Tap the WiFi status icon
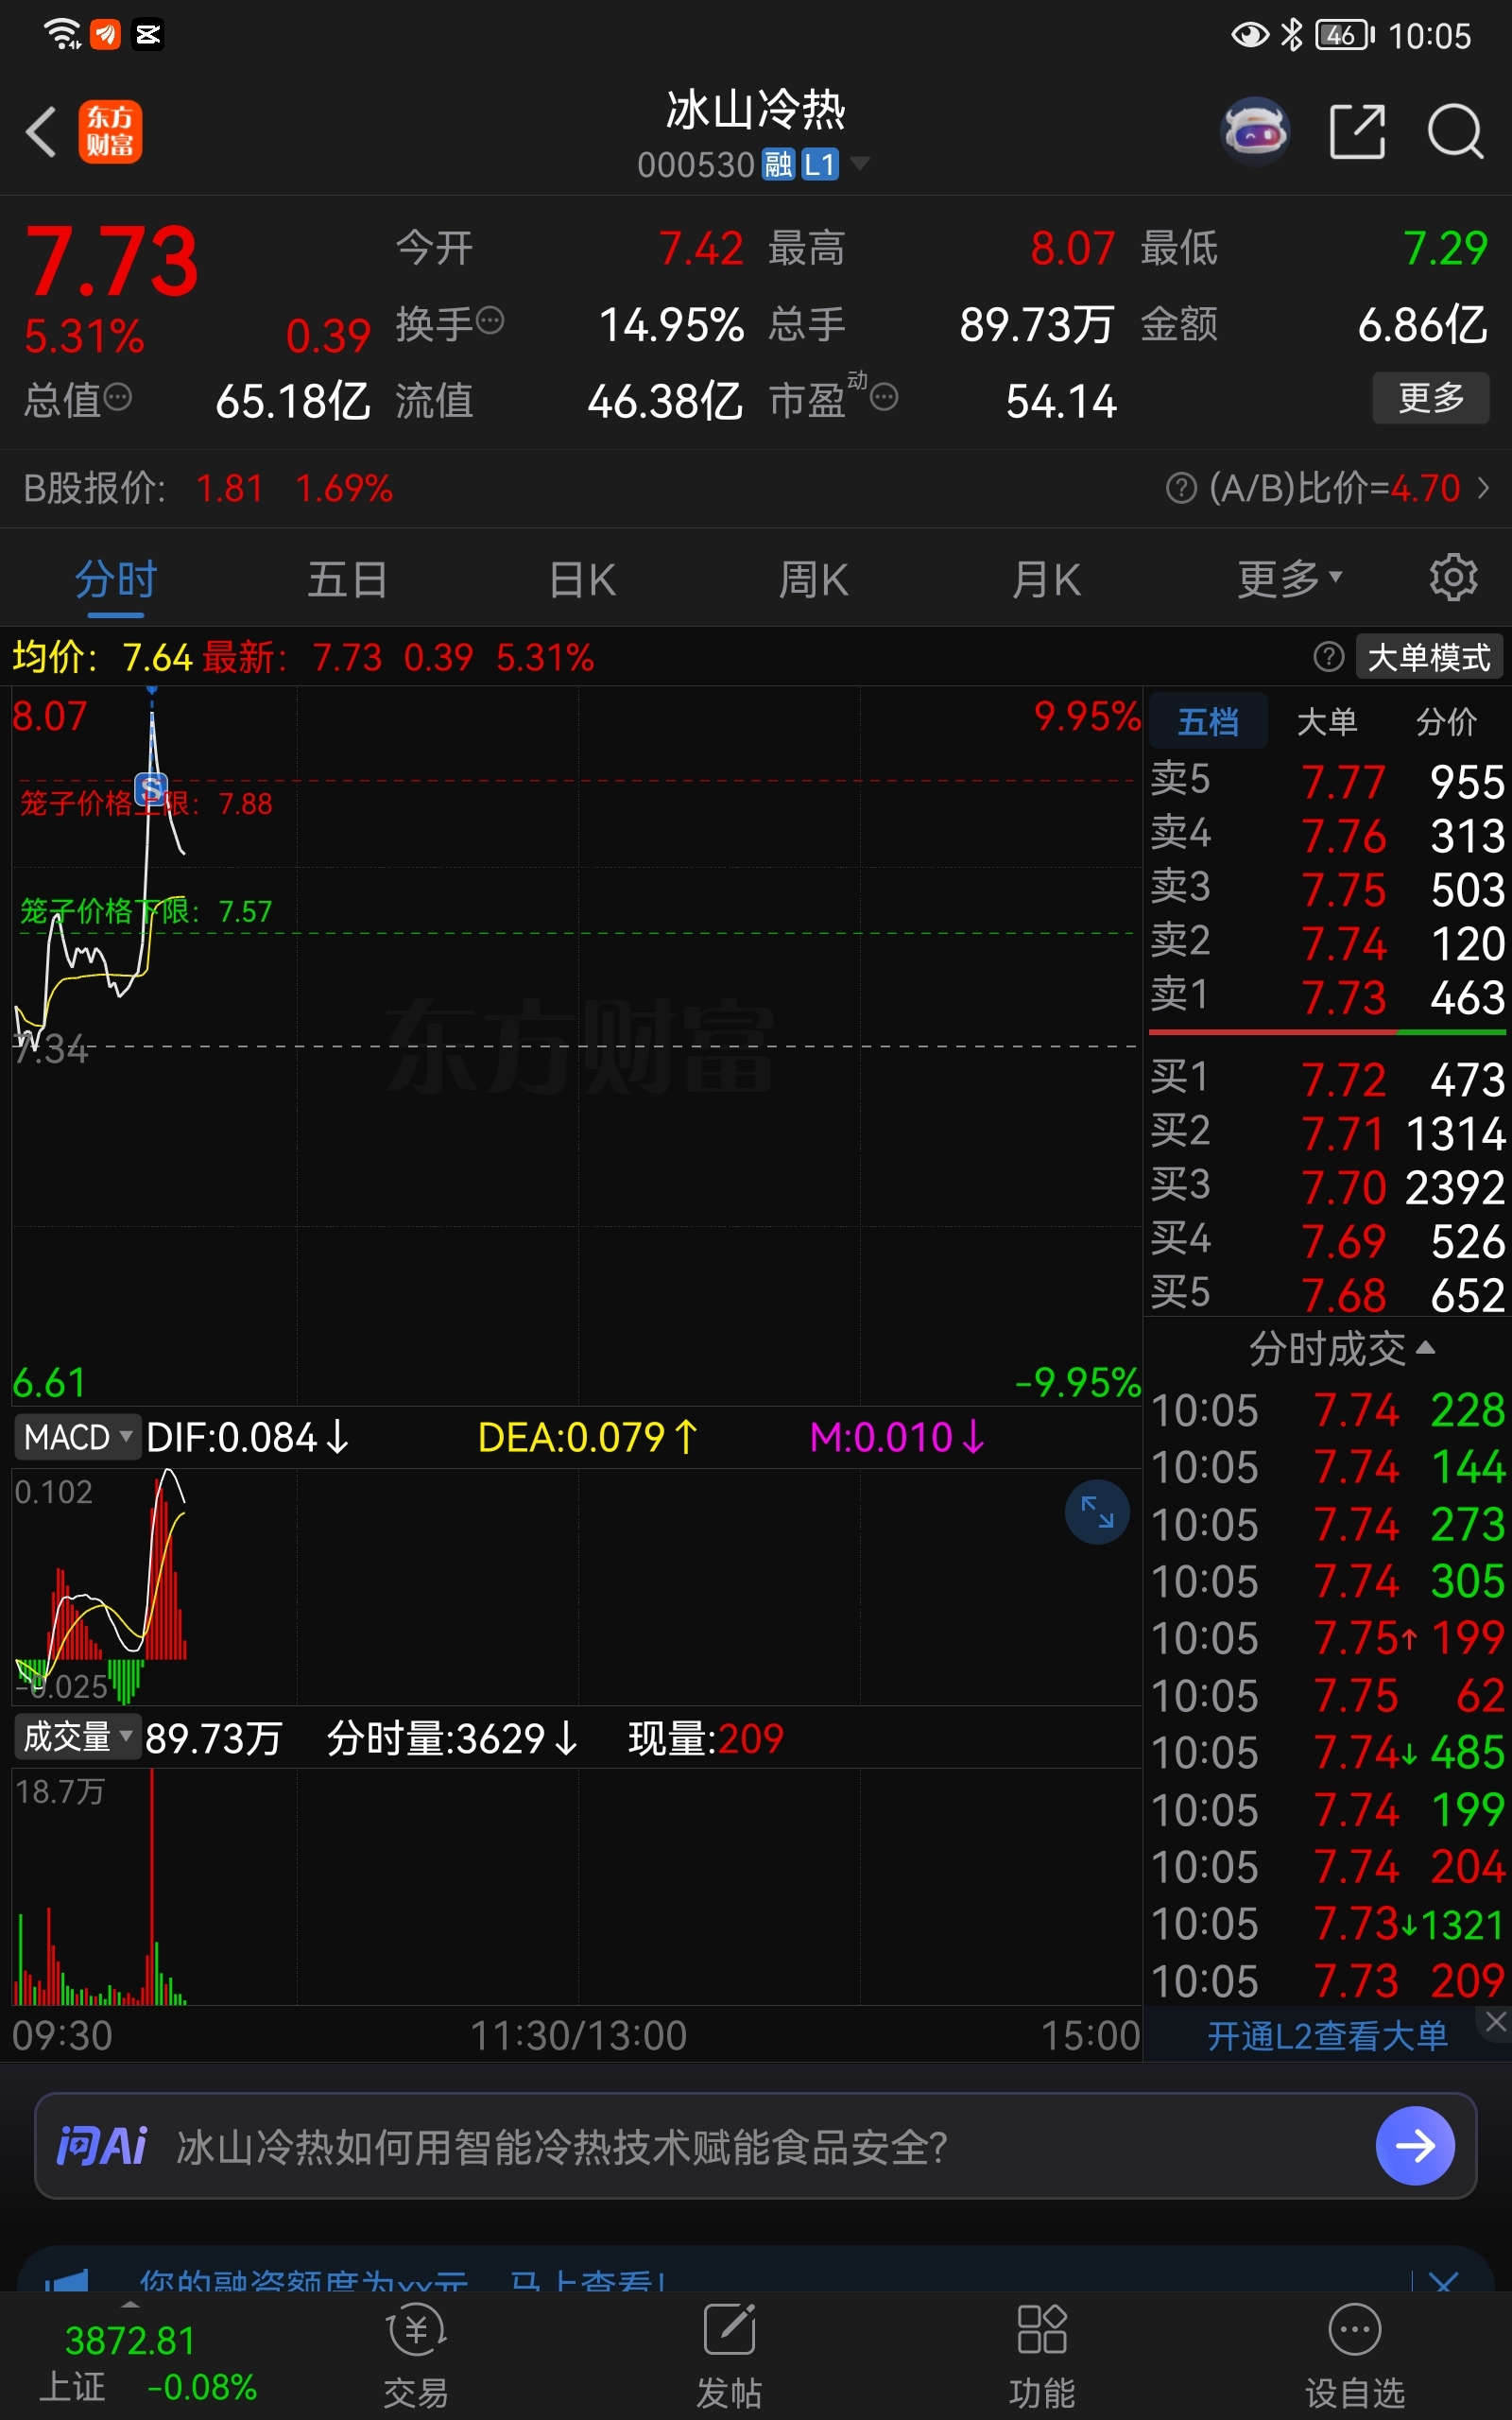Screen dimensions: 1512x2420 (62, 34)
